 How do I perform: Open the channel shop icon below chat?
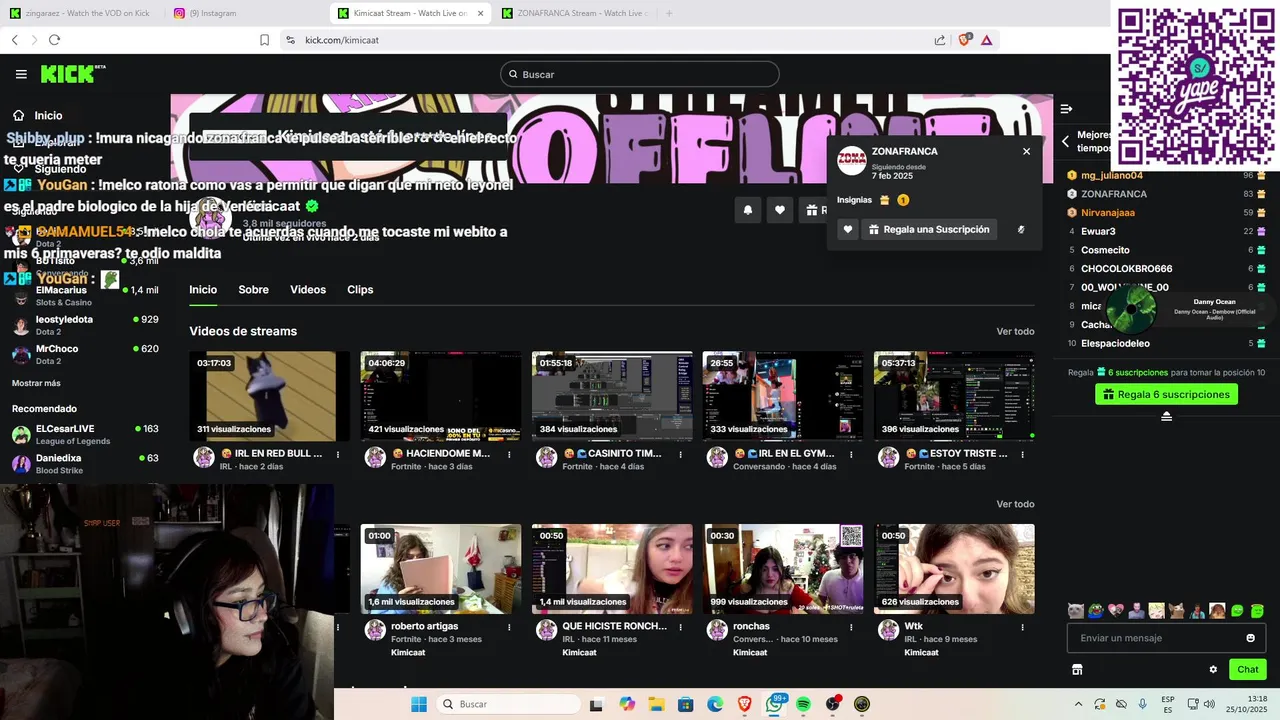[x=1077, y=670]
